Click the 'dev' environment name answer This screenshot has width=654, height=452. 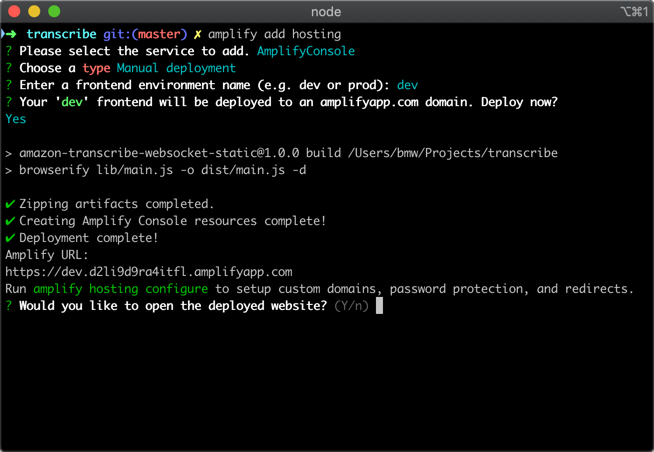tap(407, 85)
